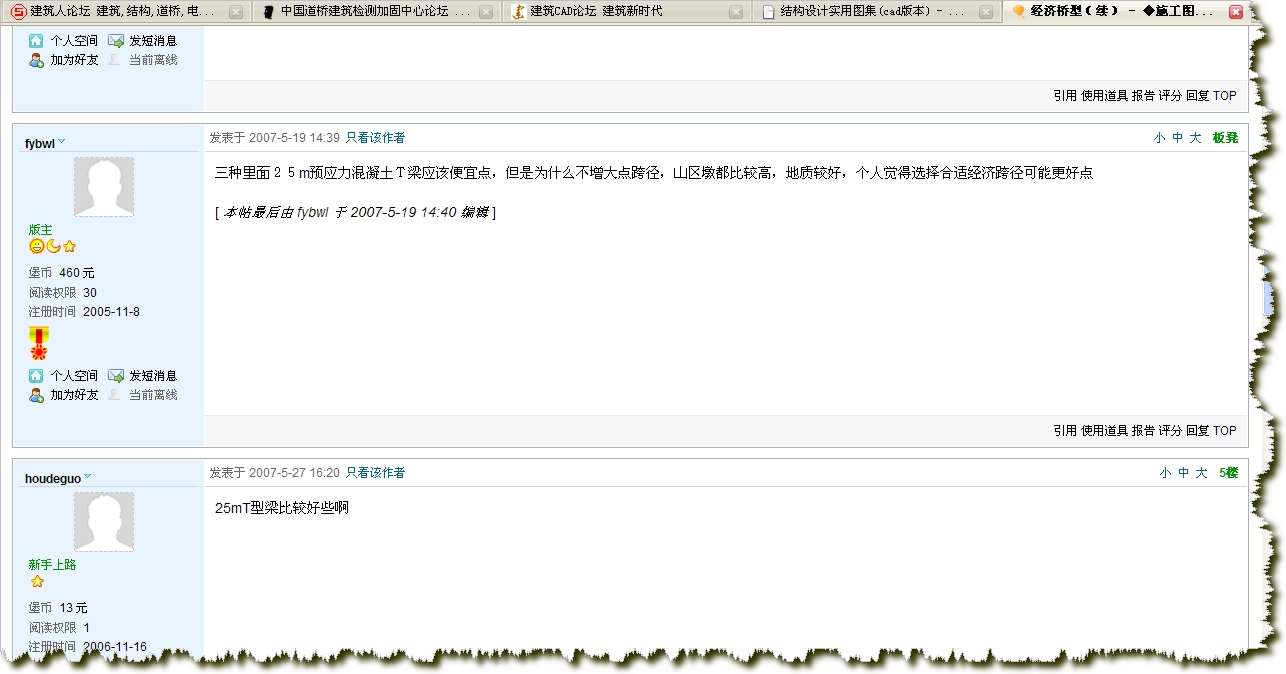1286x674 pixels.
Task: Click the 发表于 2007-5-27 16:20 timestamp
Action: [275, 473]
